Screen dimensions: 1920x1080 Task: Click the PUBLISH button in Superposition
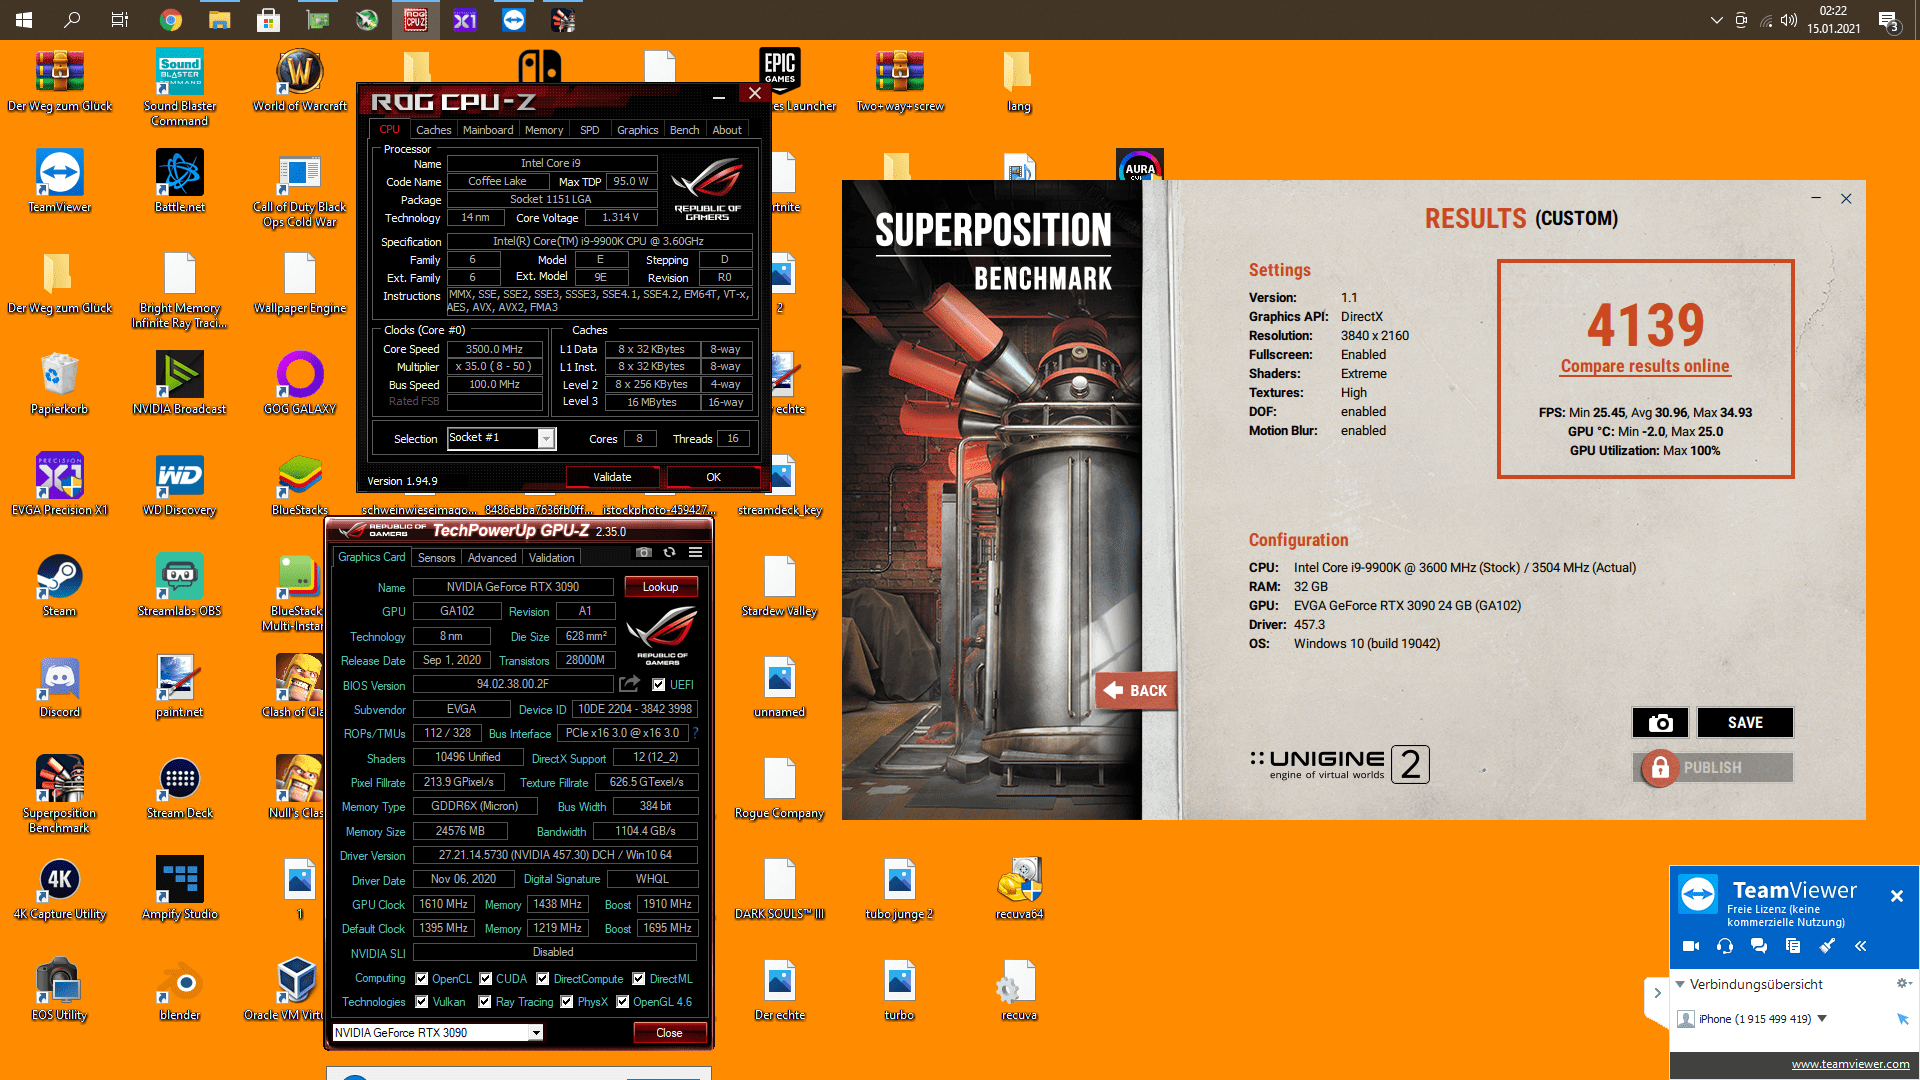[x=1713, y=767]
